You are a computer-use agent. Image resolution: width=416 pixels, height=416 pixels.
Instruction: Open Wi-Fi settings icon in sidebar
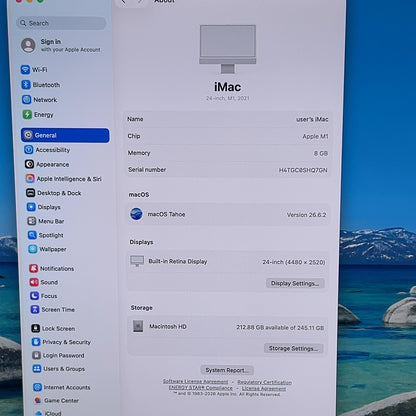pos(25,69)
